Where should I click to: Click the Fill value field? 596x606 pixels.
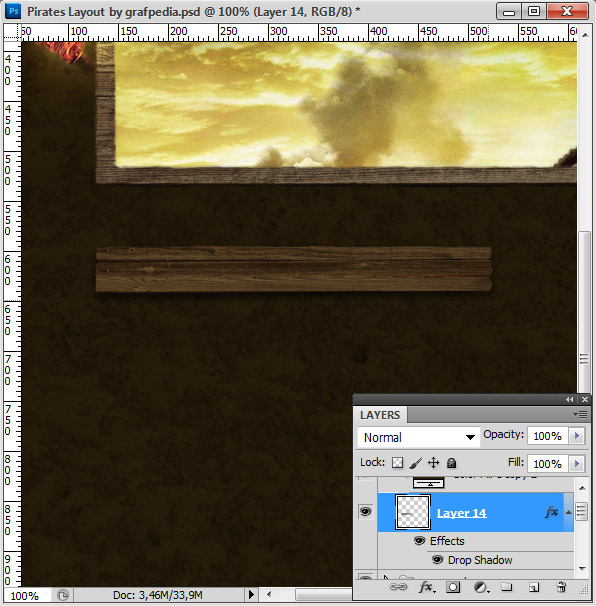click(x=547, y=463)
